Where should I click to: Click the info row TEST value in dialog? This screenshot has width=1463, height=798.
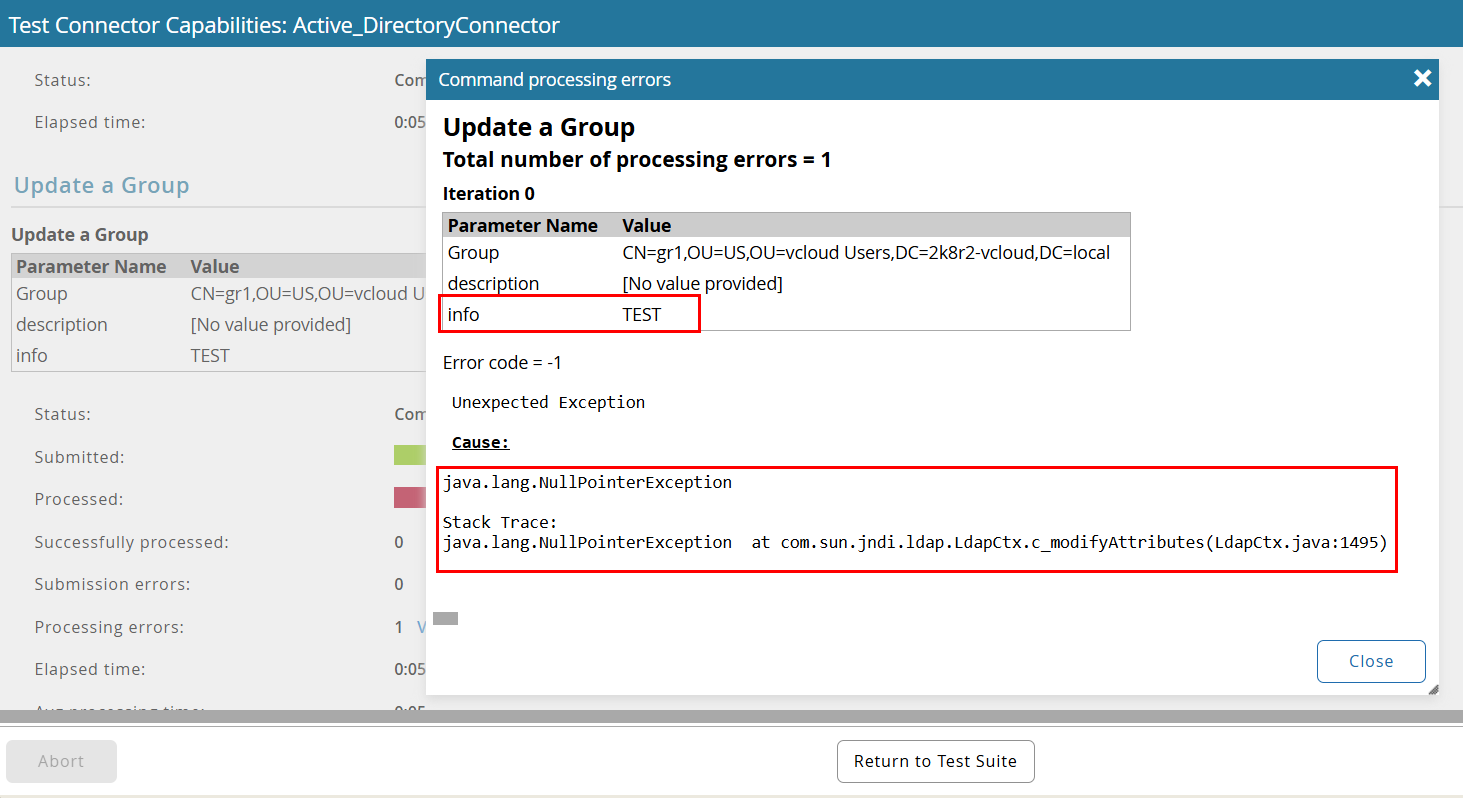(x=641, y=315)
